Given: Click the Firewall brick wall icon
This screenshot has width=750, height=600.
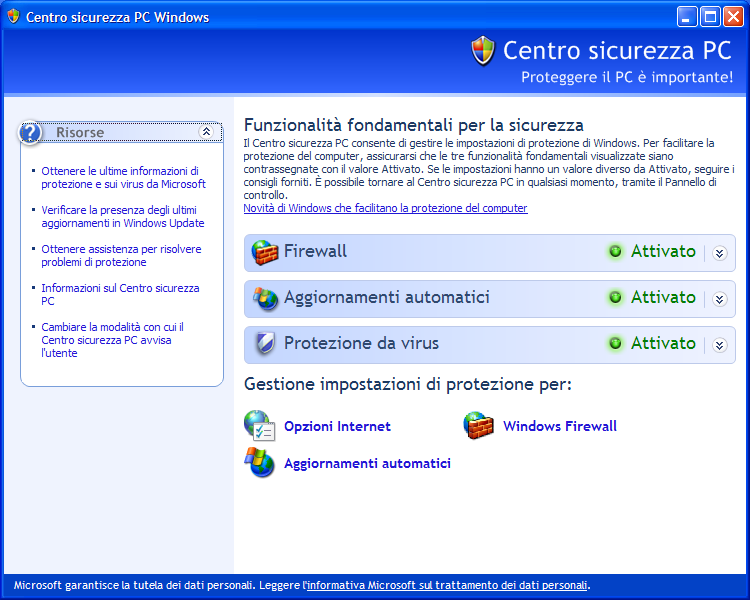Looking at the screenshot, I should 264,252.
